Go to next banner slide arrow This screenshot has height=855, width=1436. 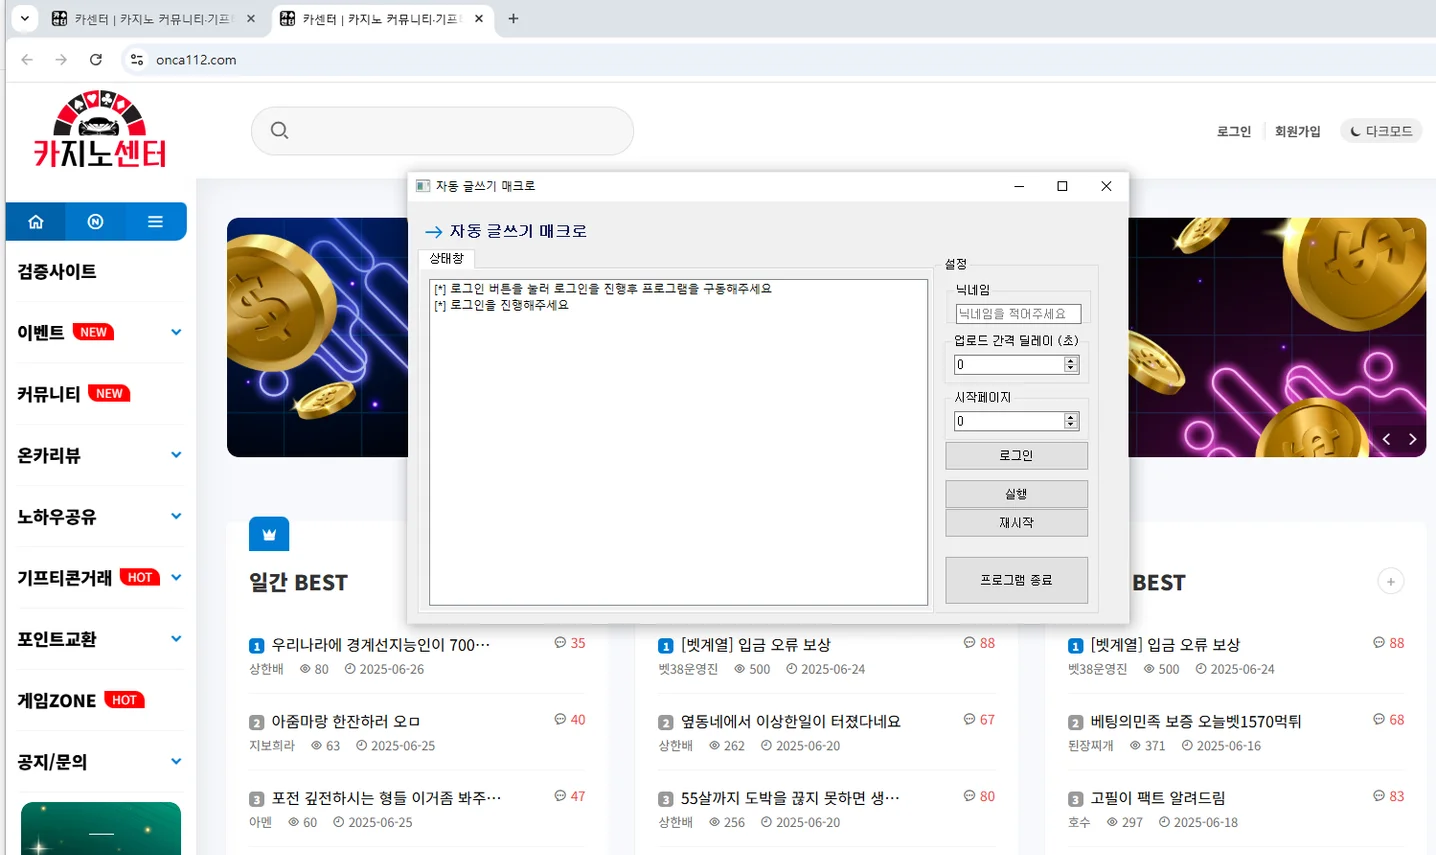point(1412,439)
